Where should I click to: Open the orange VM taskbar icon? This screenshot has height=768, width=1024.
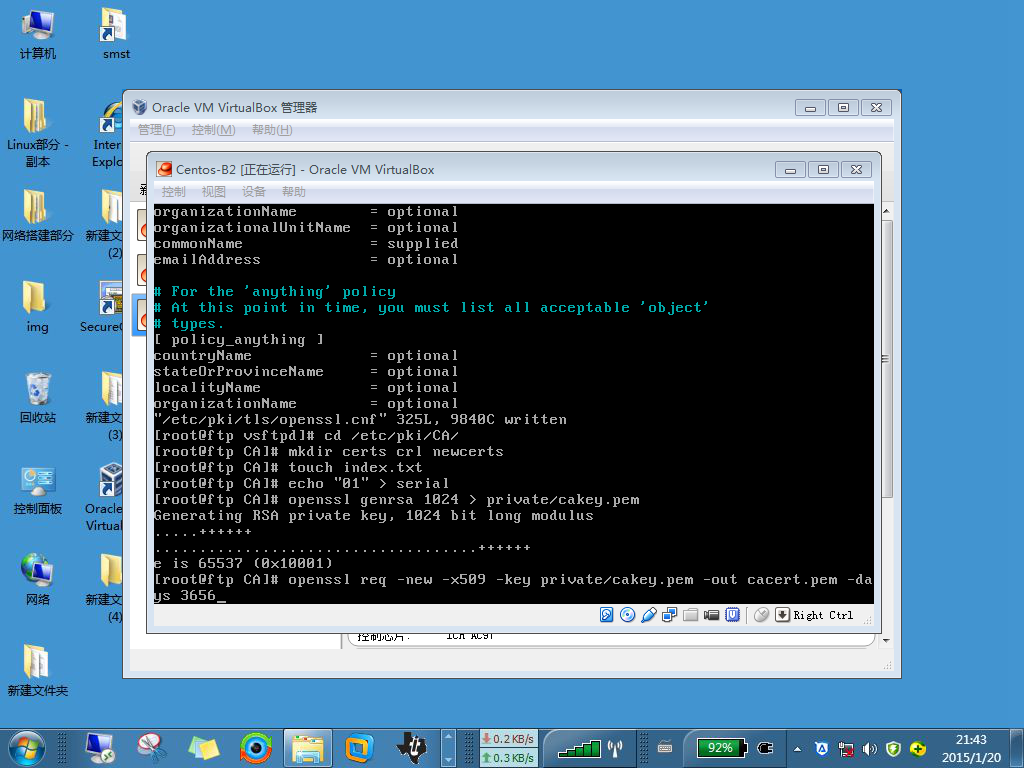point(359,748)
